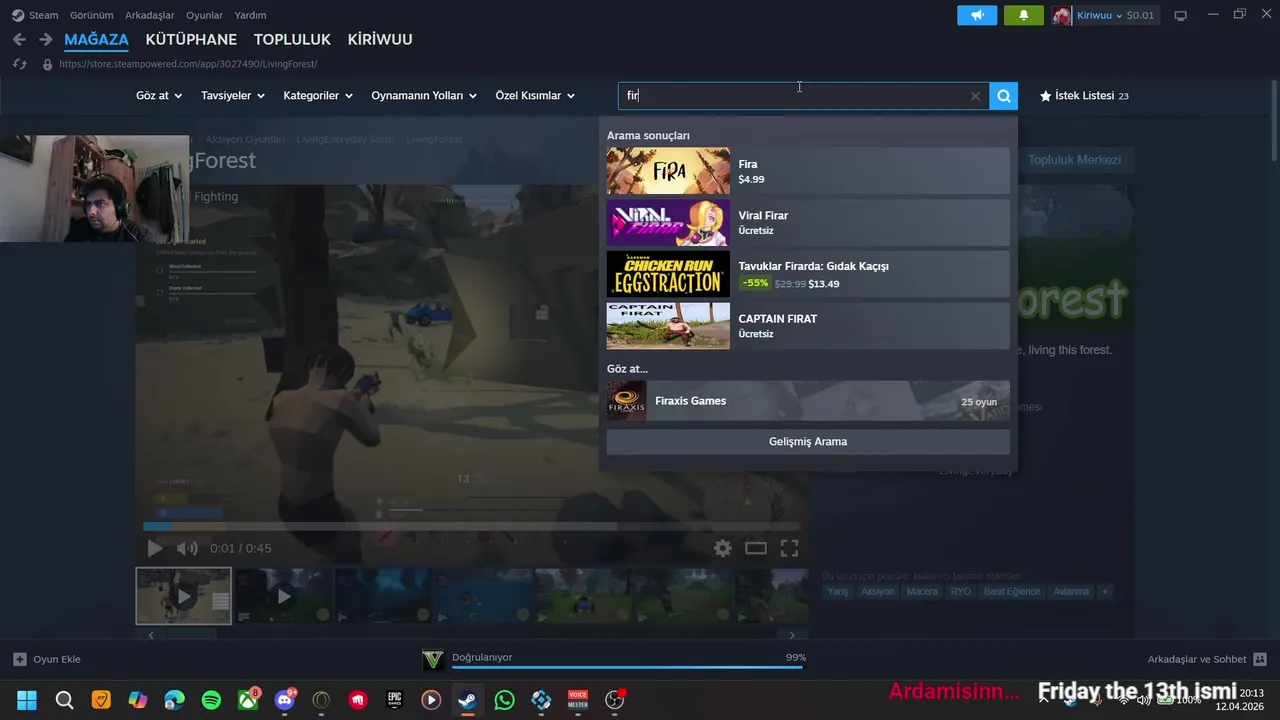Screen dimensions: 1280x720
Task: Click the back navigation arrow
Action: coord(19,40)
